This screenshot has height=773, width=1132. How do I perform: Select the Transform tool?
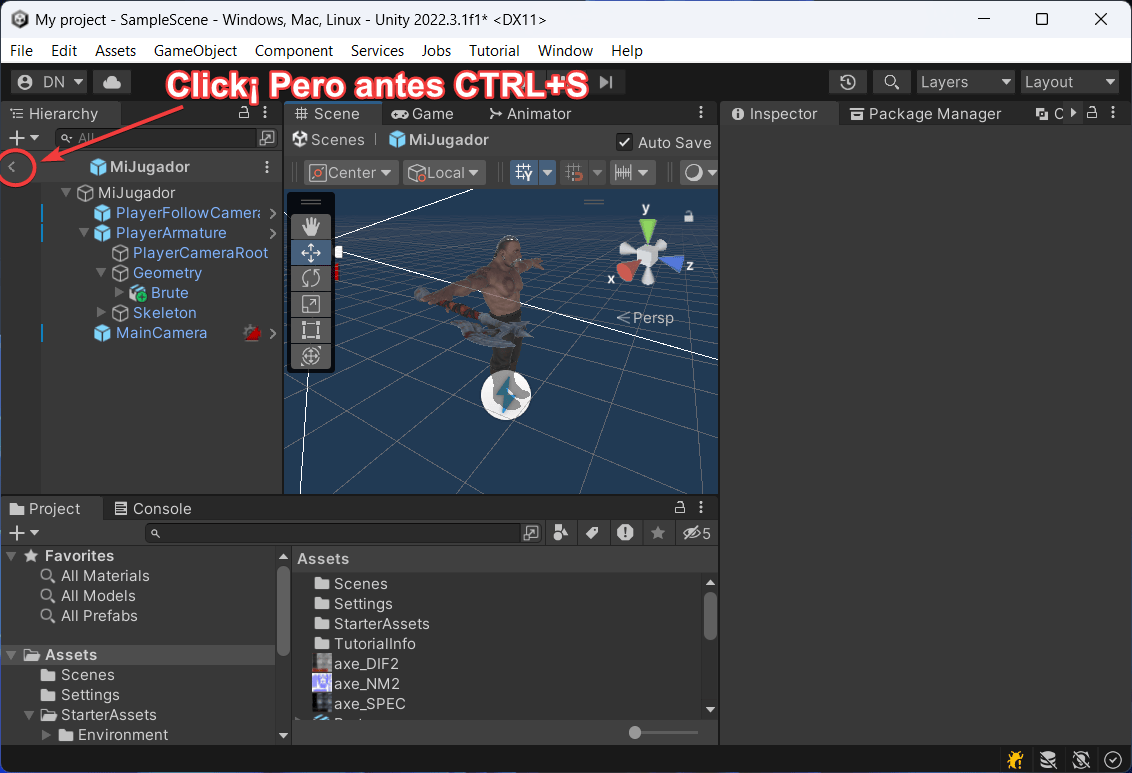pyautogui.click(x=310, y=357)
